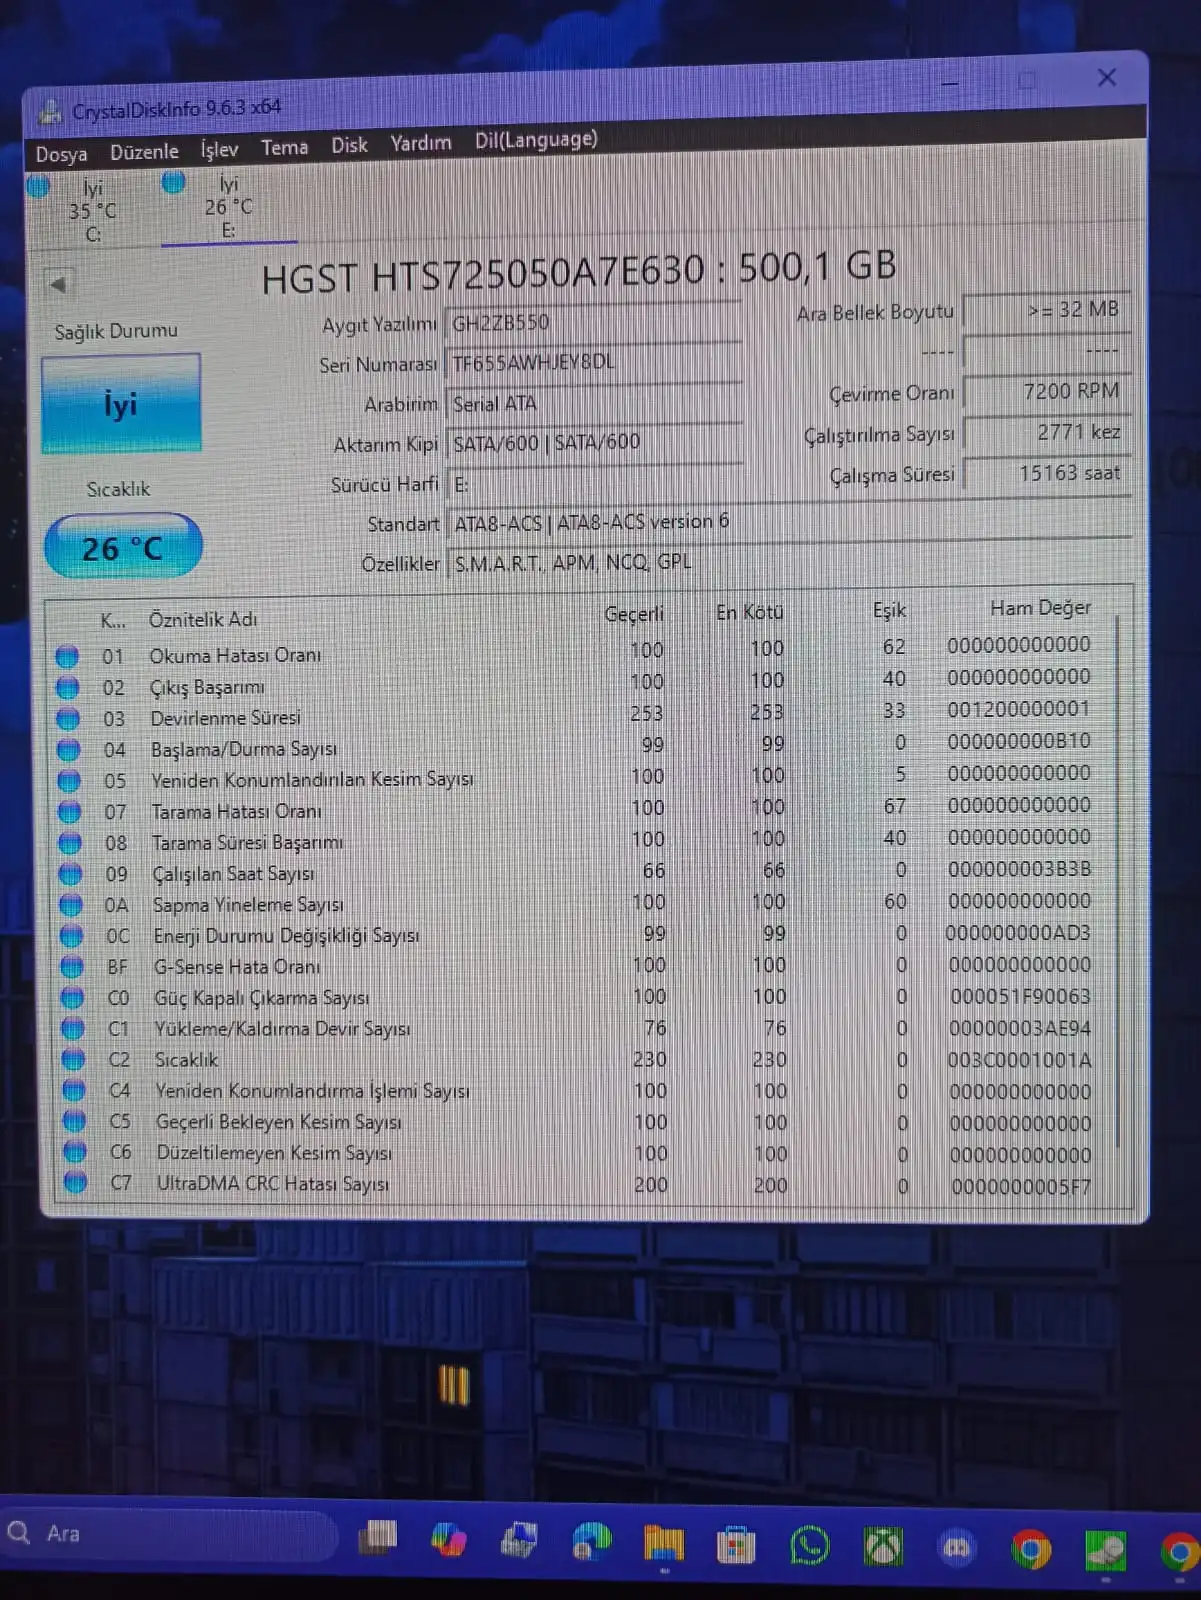Click raw value 003C0001001A
The height and width of the screenshot is (1600, 1201).
1020,1060
